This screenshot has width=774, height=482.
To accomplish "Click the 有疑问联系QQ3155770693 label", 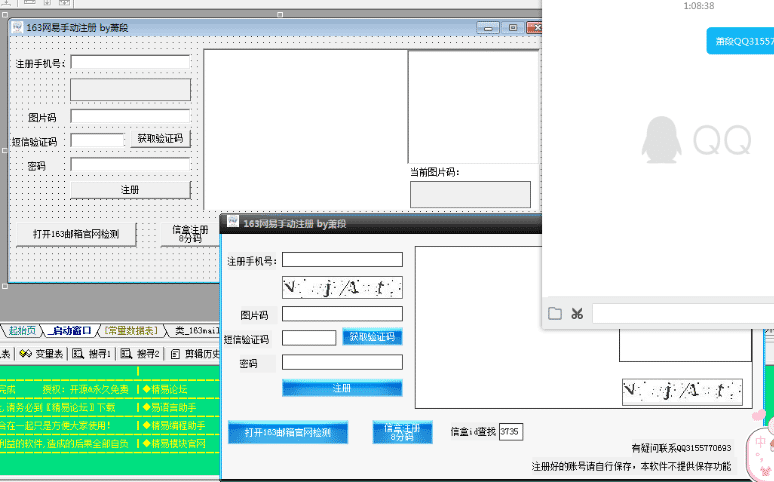I will 682,448.
